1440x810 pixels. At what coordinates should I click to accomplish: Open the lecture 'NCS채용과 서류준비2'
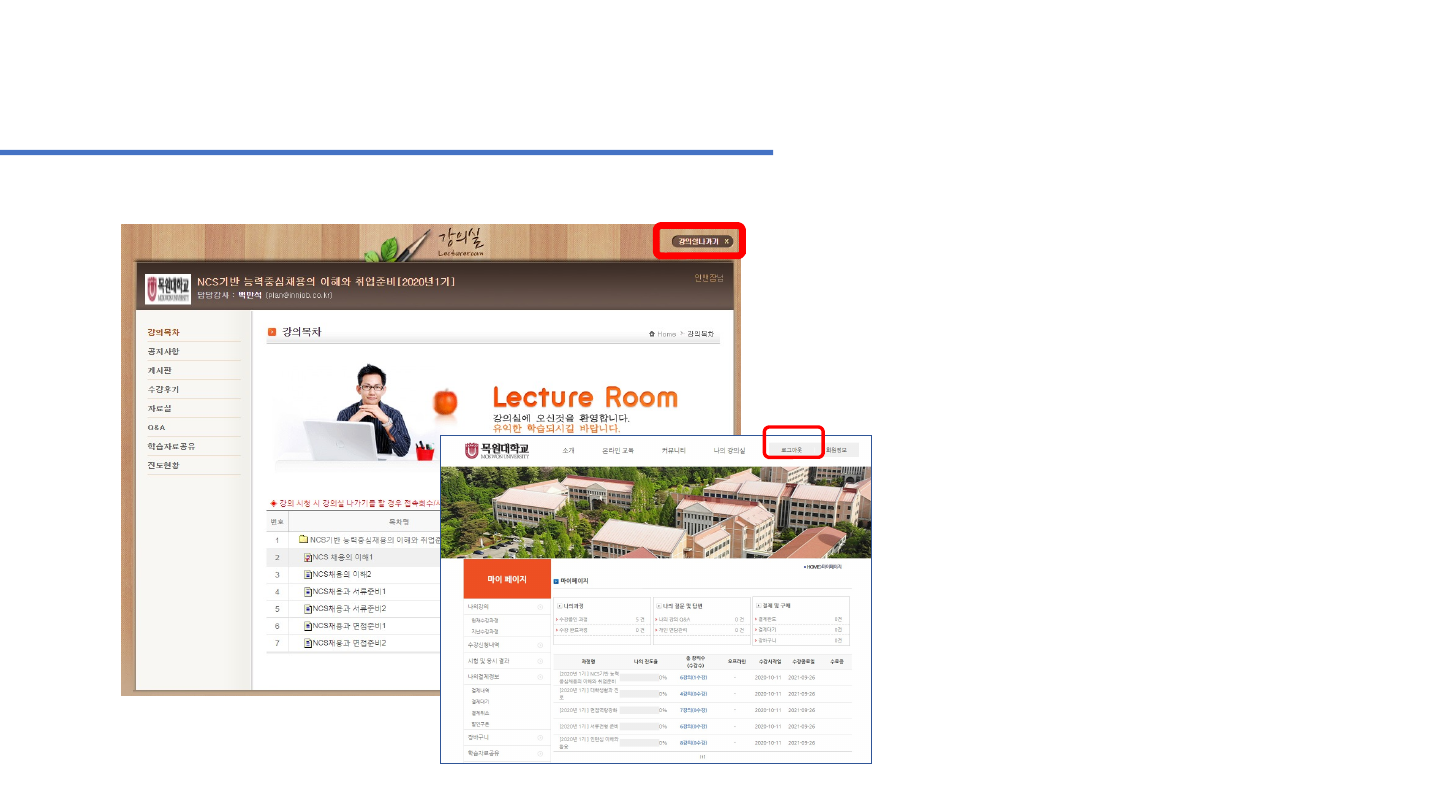(349, 609)
